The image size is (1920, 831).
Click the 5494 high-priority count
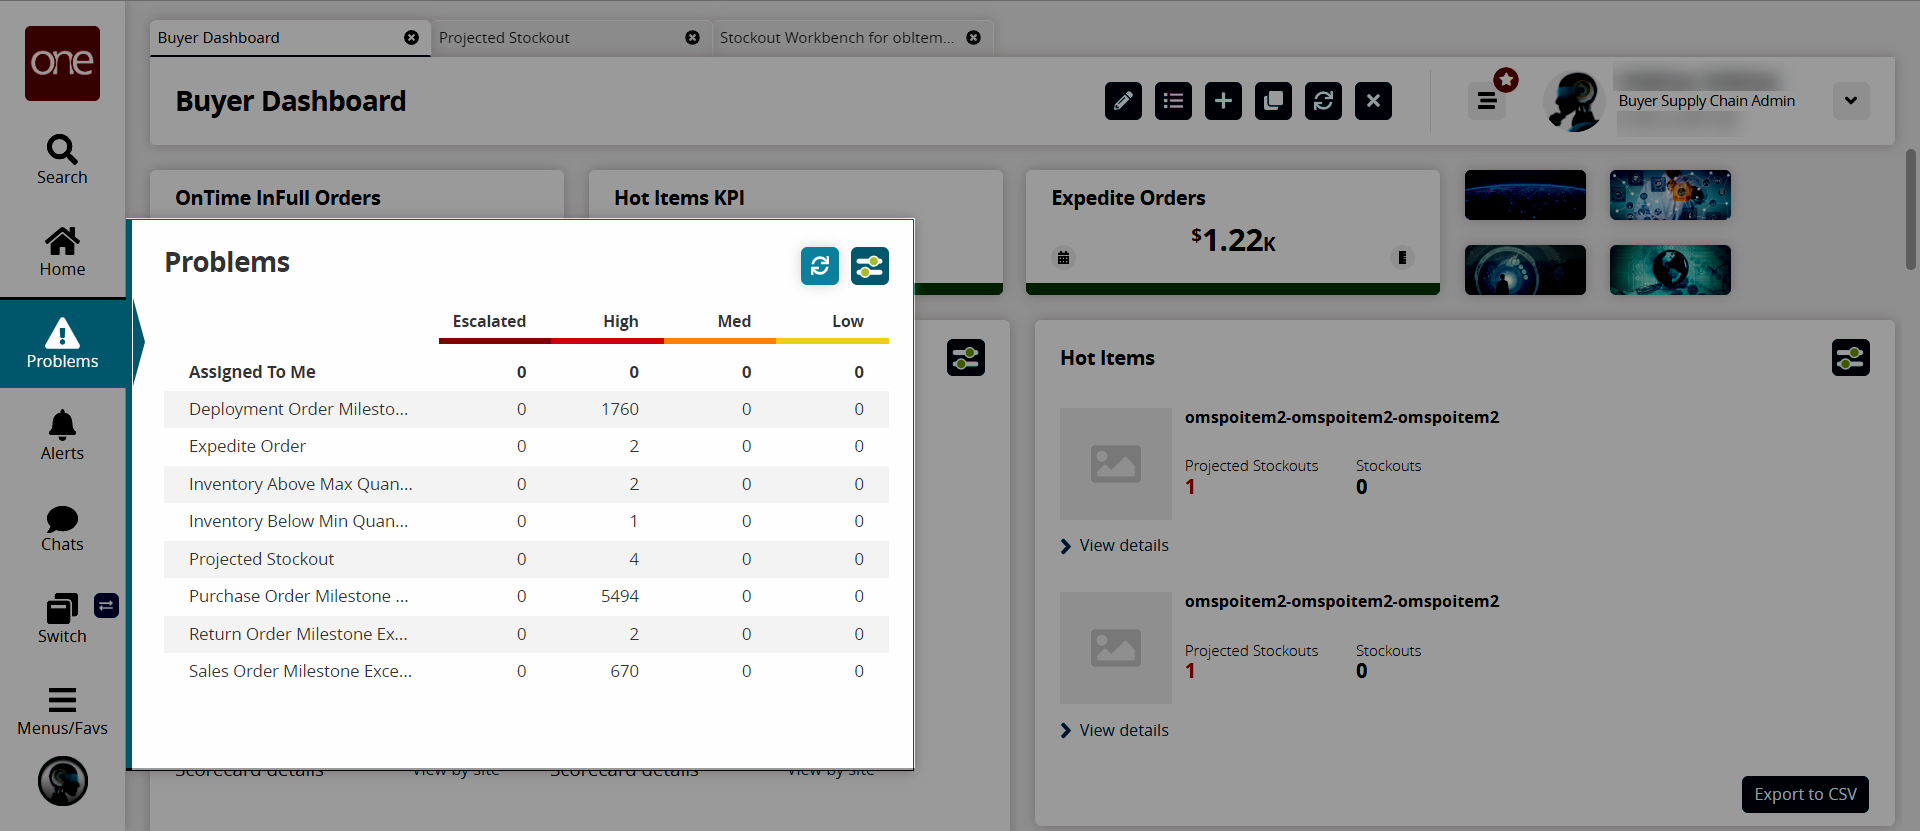point(620,596)
